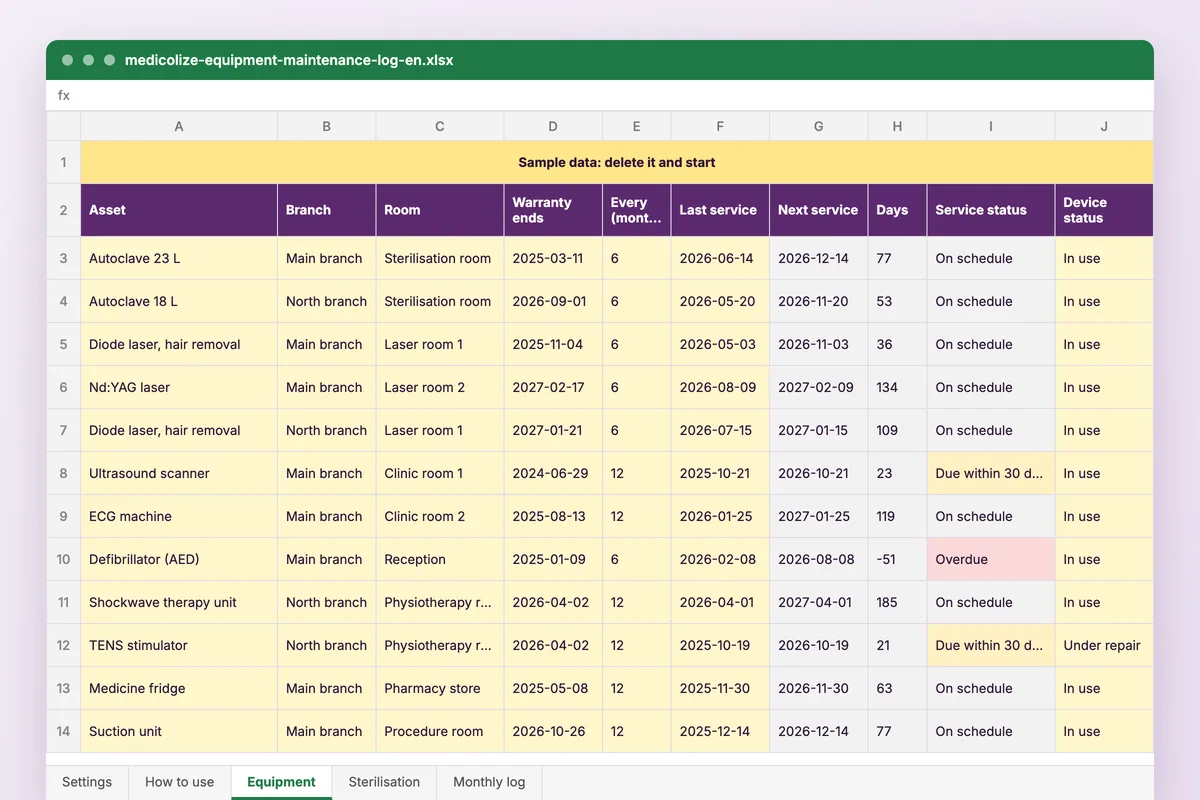
Task: Click the 'Device status' header cell
Action: [1104, 210]
